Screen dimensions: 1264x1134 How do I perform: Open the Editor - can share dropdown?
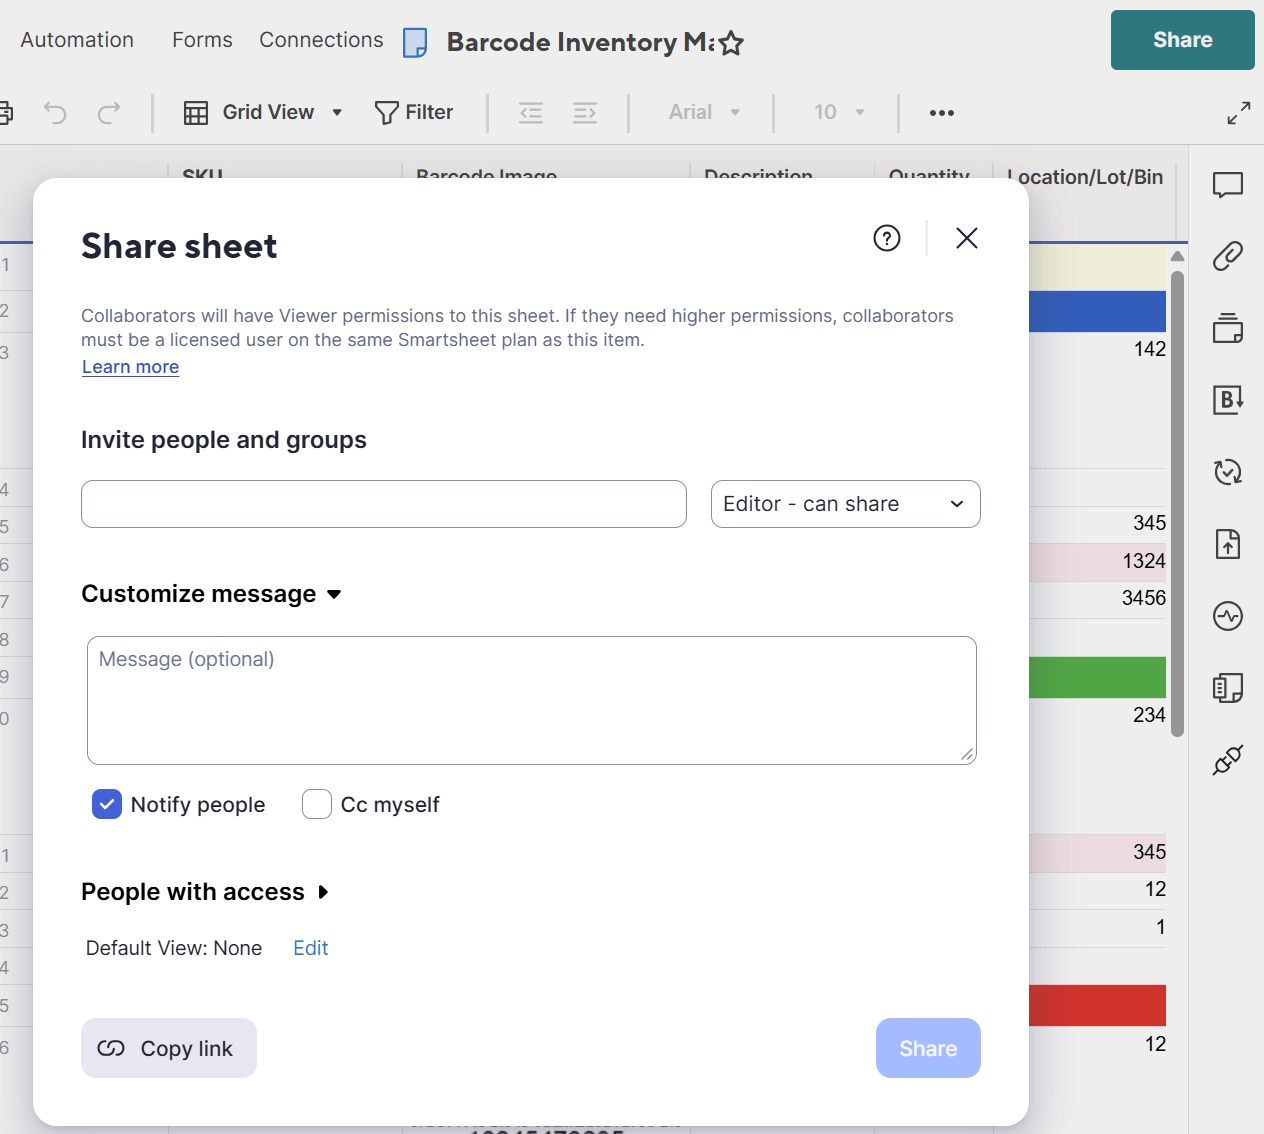click(x=845, y=504)
